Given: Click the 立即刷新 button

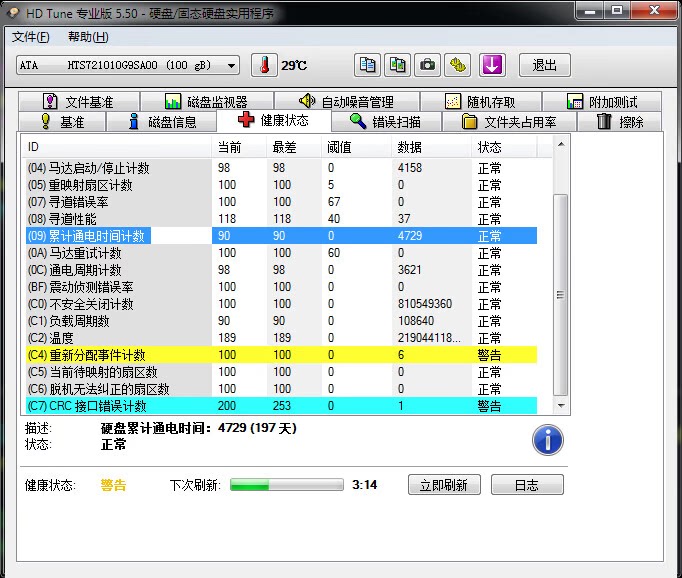Looking at the screenshot, I should (x=444, y=484).
